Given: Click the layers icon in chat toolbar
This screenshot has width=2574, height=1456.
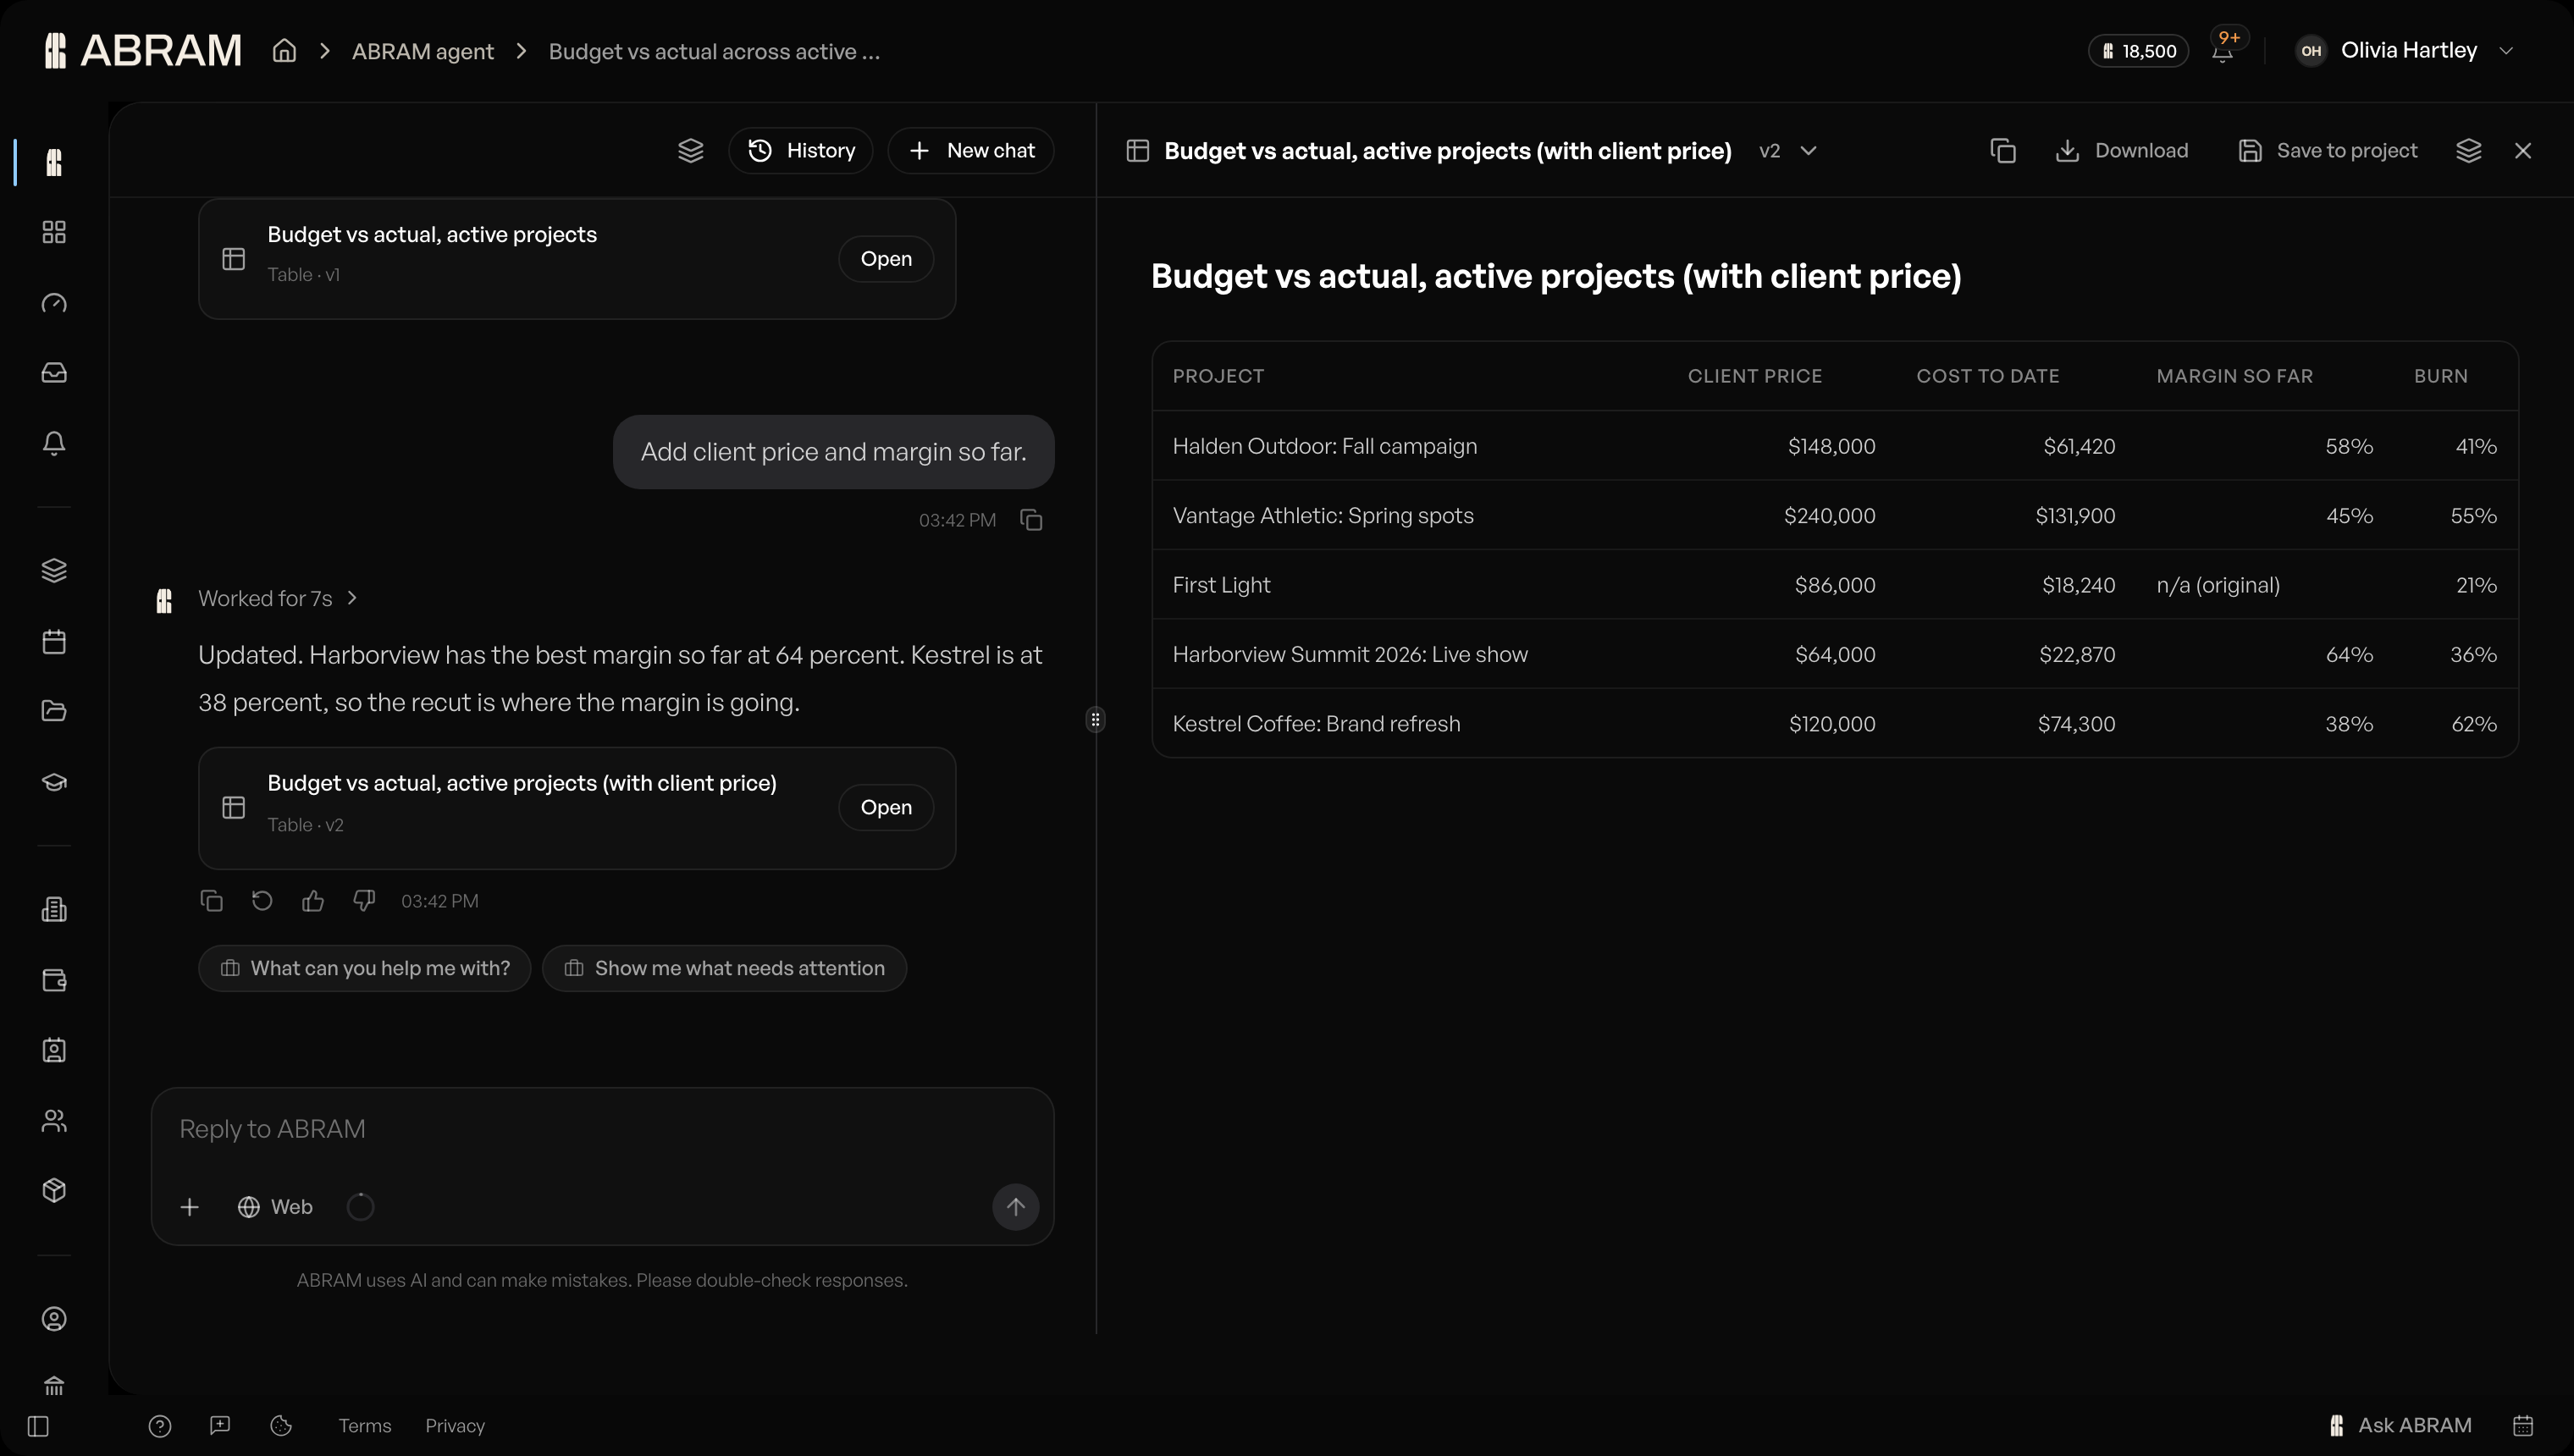Looking at the screenshot, I should (x=691, y=150).
